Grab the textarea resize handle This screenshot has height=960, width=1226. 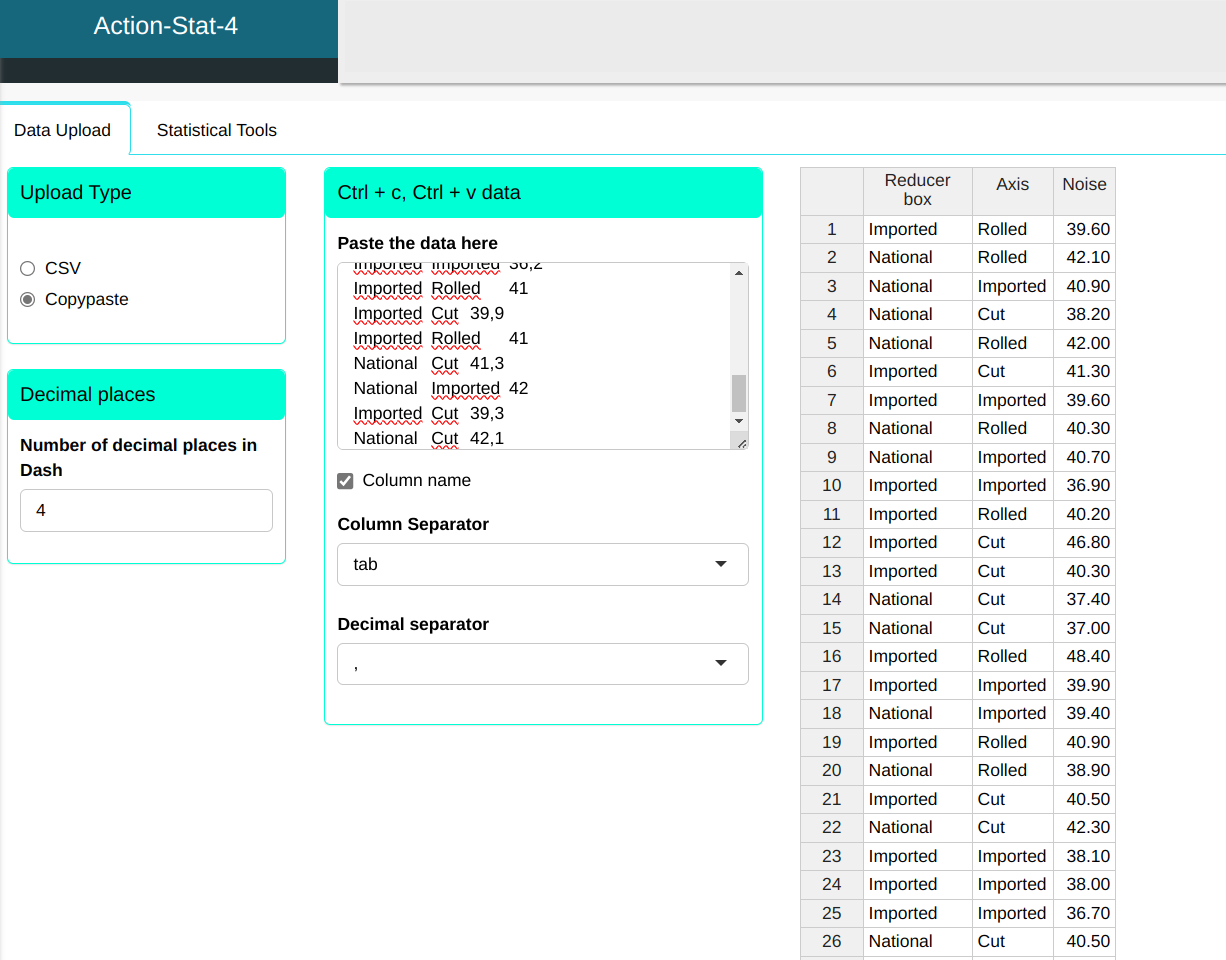point(740,442)
